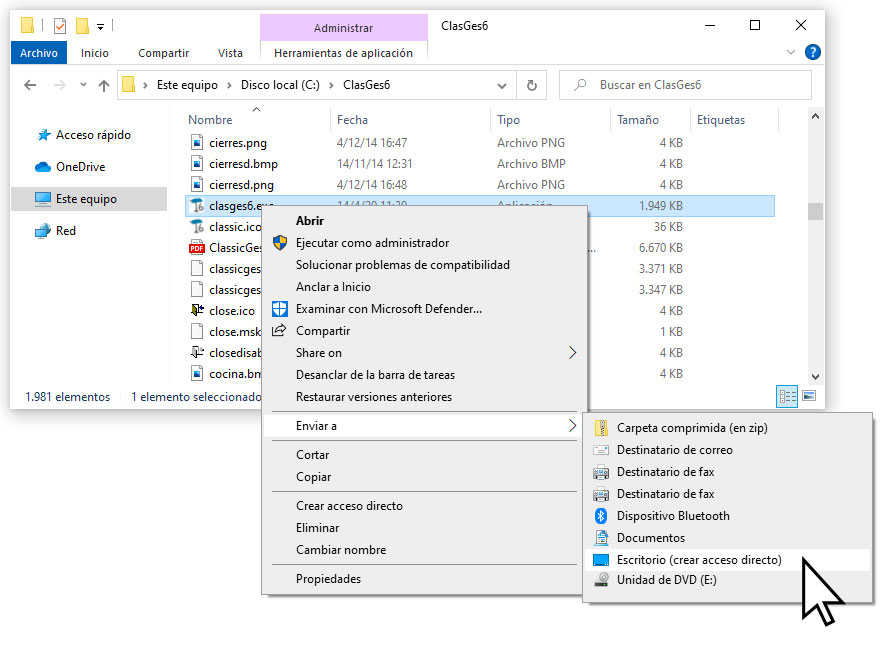
Task: Choose Ejecutar como administrador
Action: pyautogui.click(x=425, y=243)
